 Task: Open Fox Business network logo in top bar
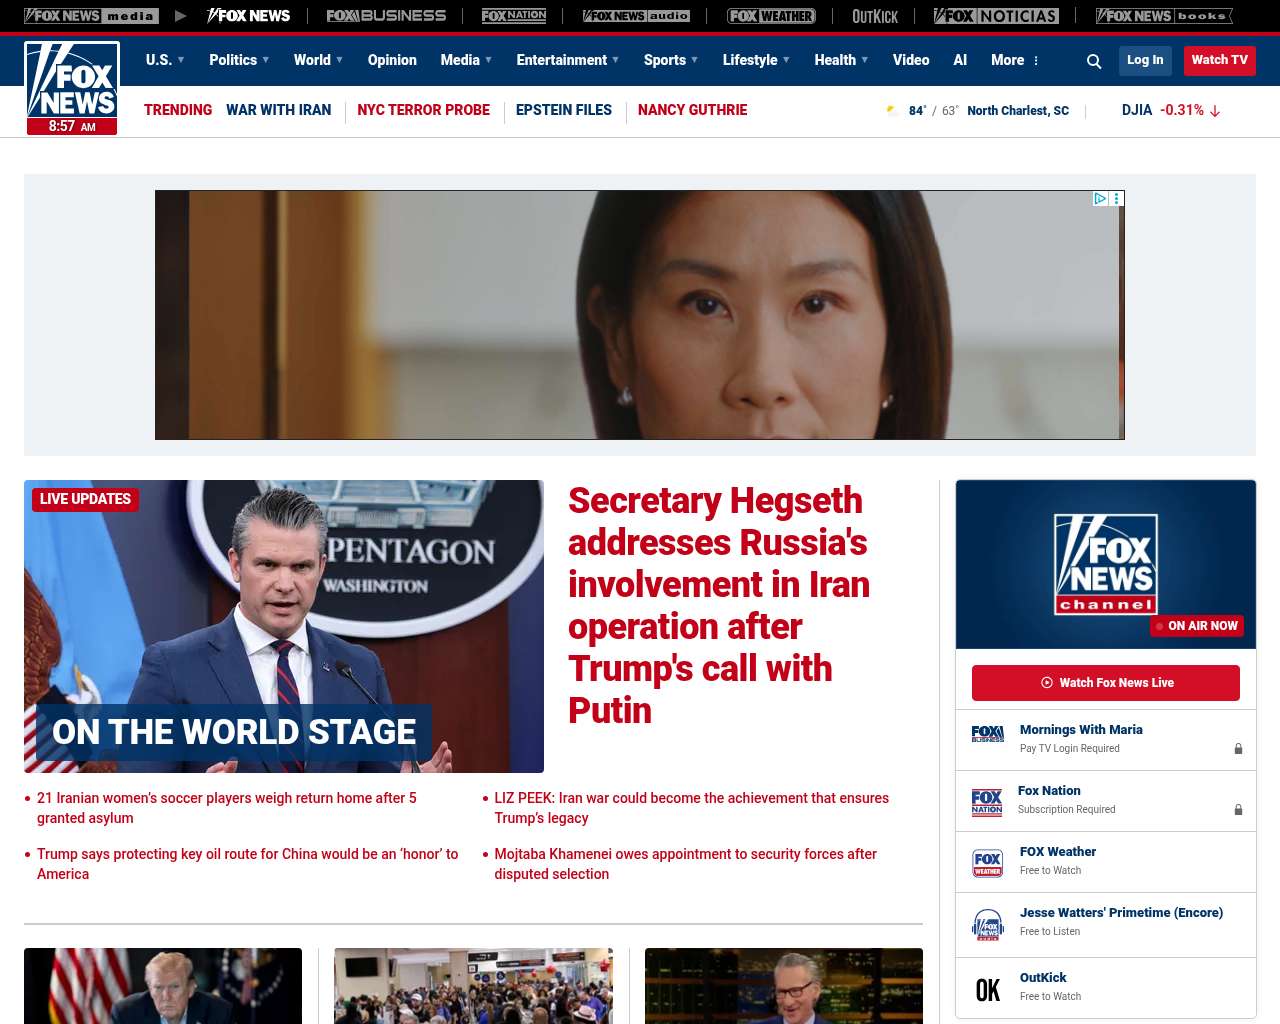click(x=386, y=16)
